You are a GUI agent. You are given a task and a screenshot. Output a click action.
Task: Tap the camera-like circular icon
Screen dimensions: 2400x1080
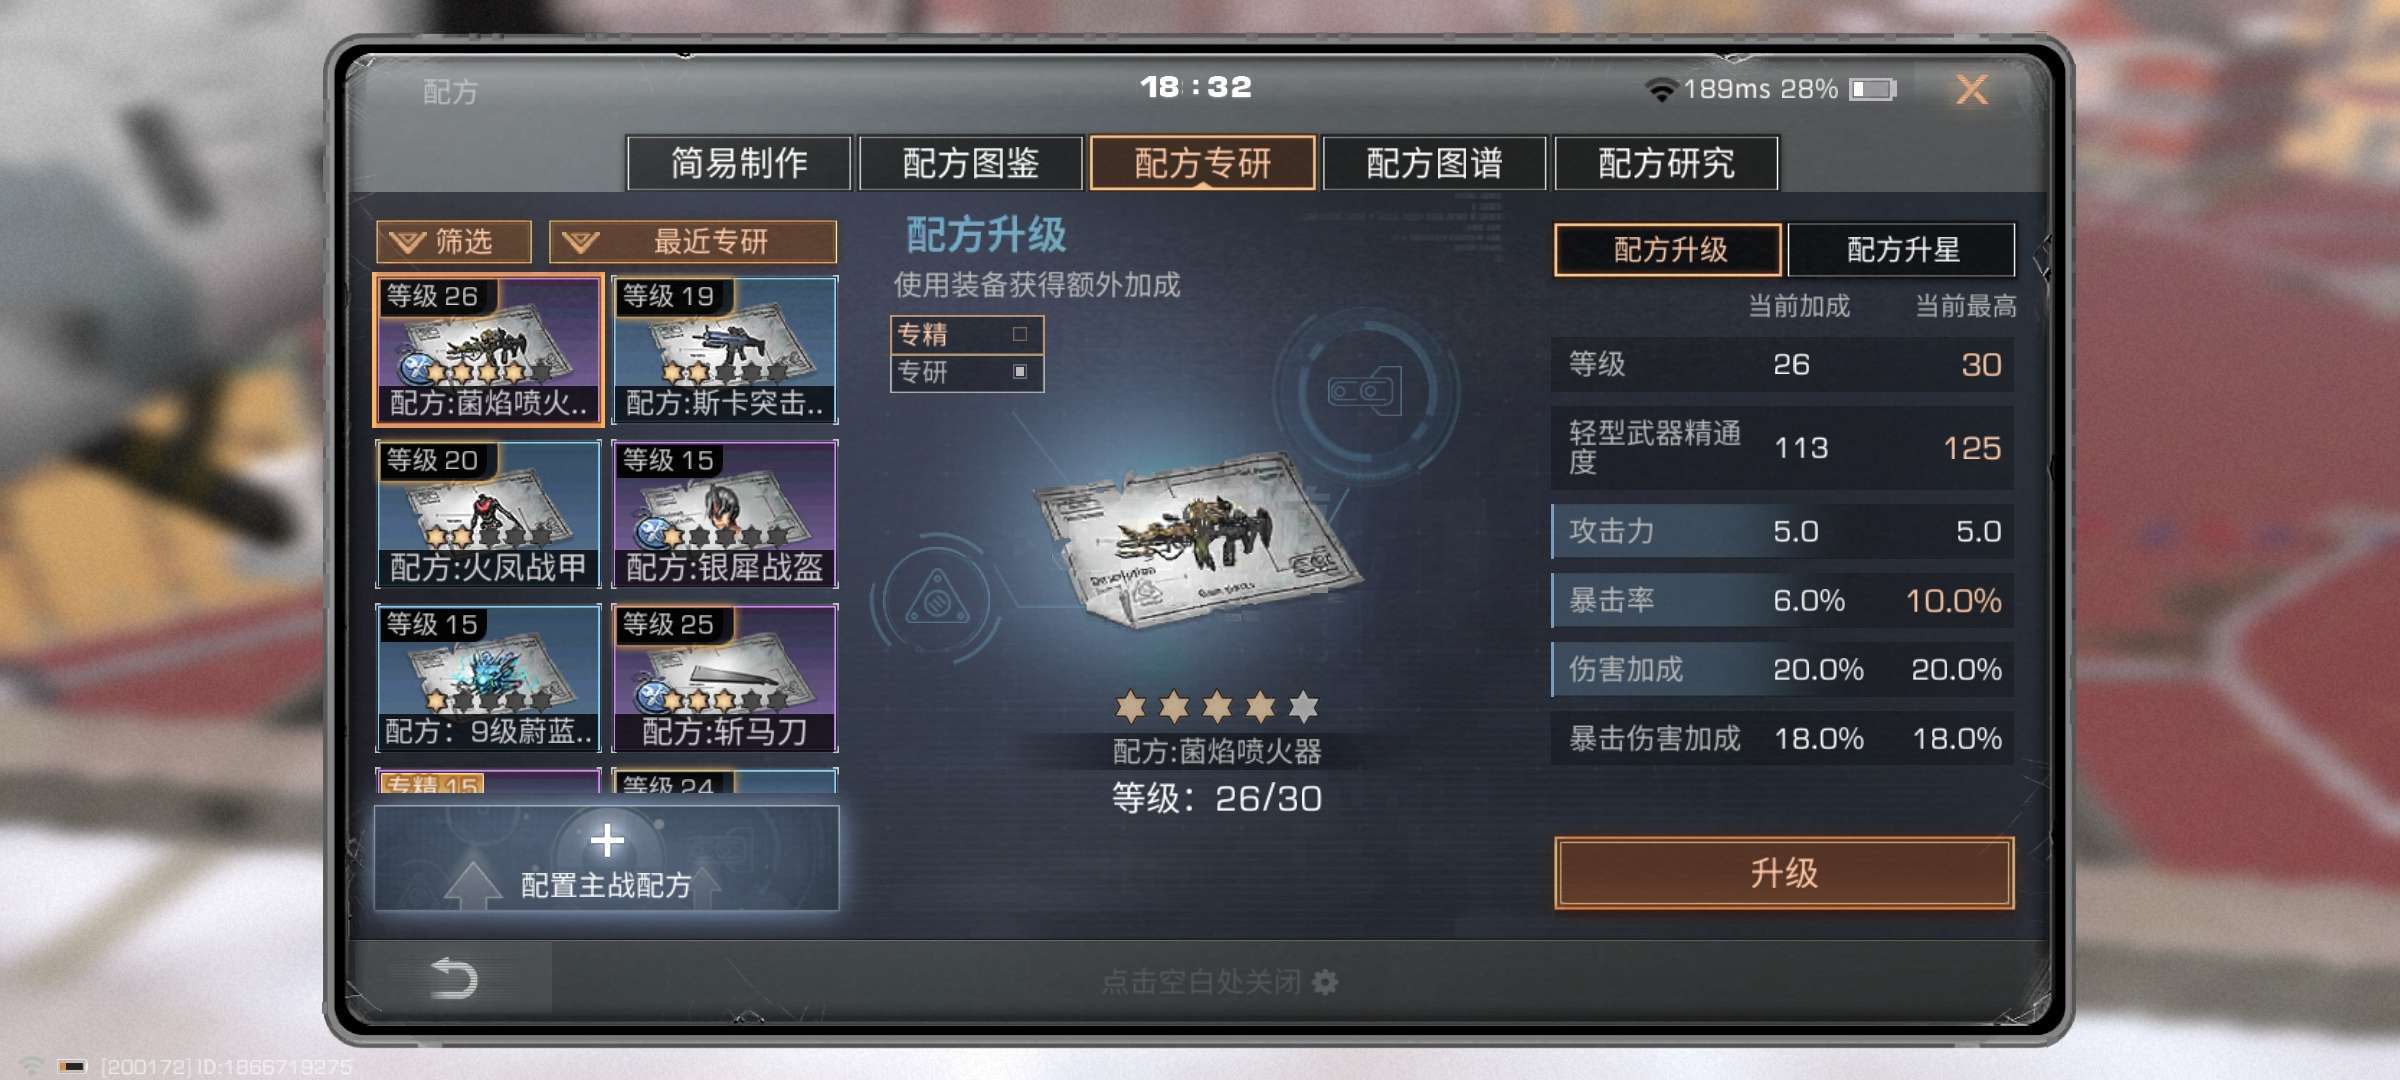point(1364,391)
